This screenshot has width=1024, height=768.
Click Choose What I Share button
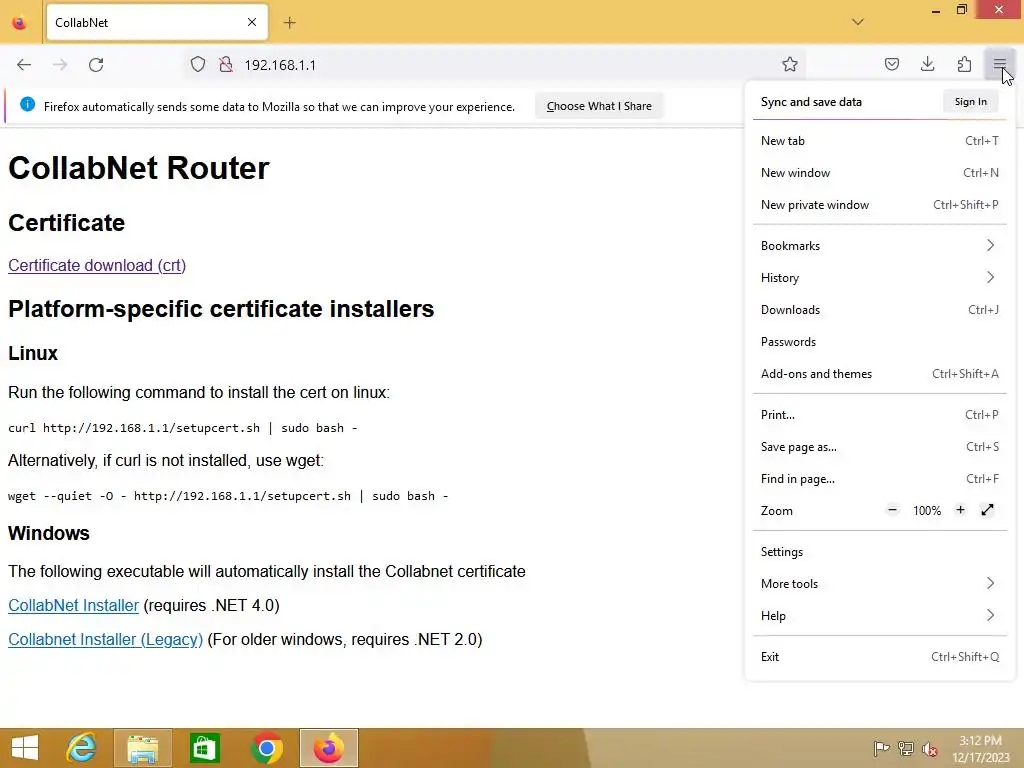tap(599, 106)
